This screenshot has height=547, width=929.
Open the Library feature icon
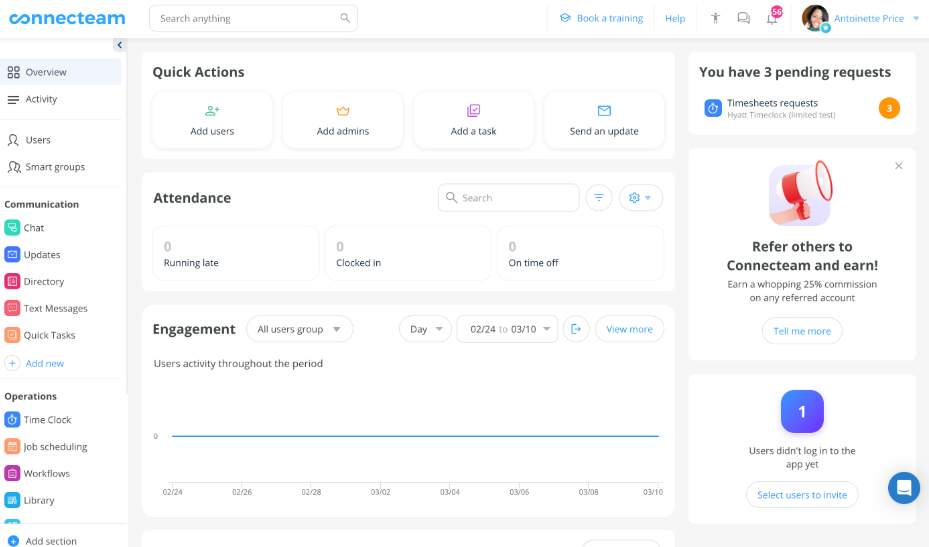[12, 500]
